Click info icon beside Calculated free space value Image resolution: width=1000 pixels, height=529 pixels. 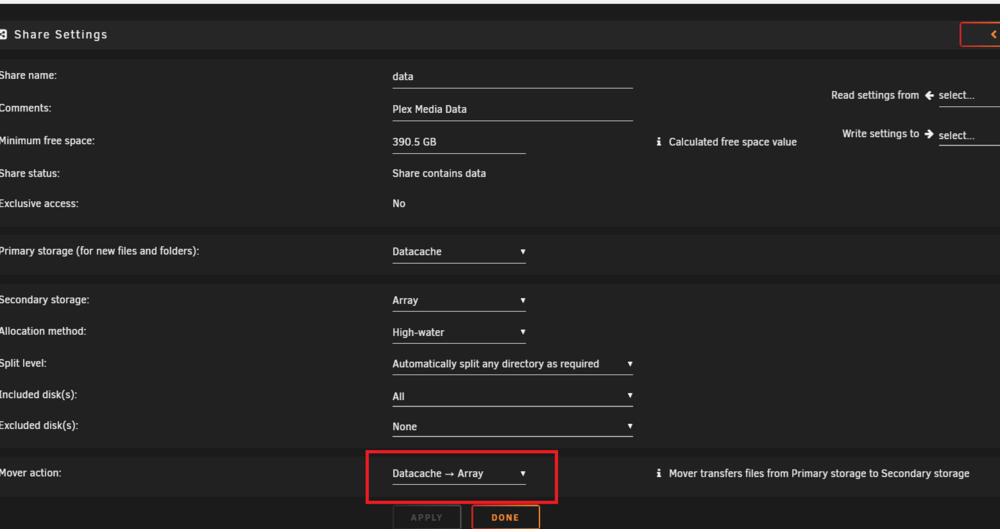(658, 142)
